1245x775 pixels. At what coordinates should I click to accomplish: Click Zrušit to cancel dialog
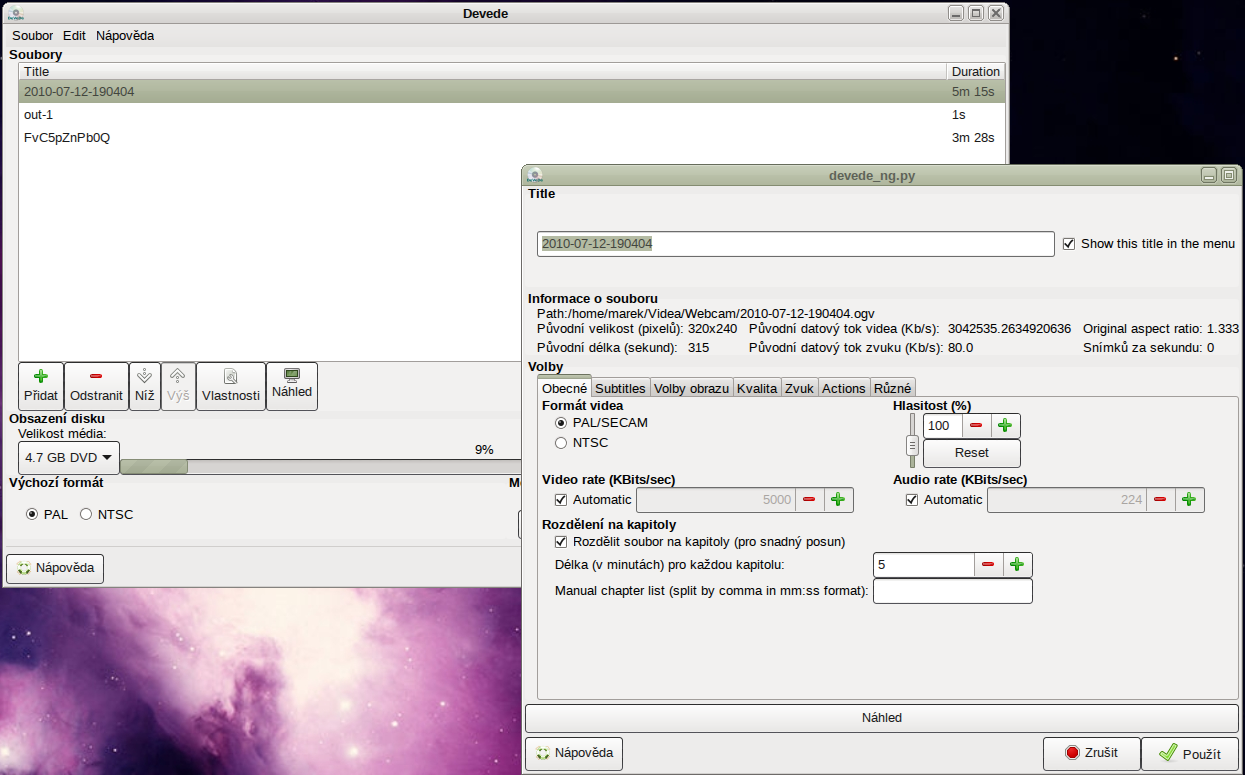(x=1091, y=753)
